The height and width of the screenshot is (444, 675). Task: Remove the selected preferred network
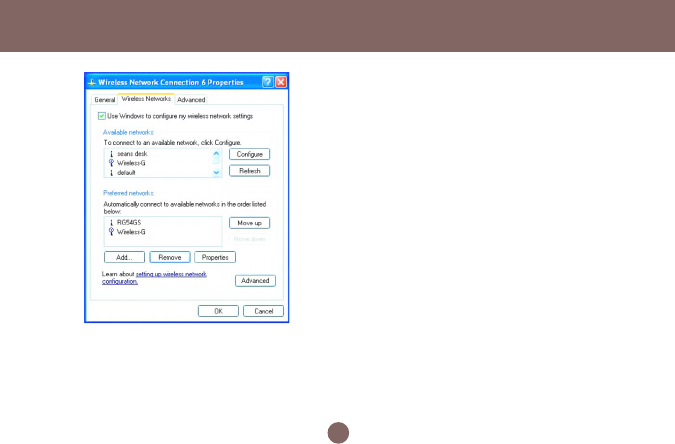click(170, 258)
